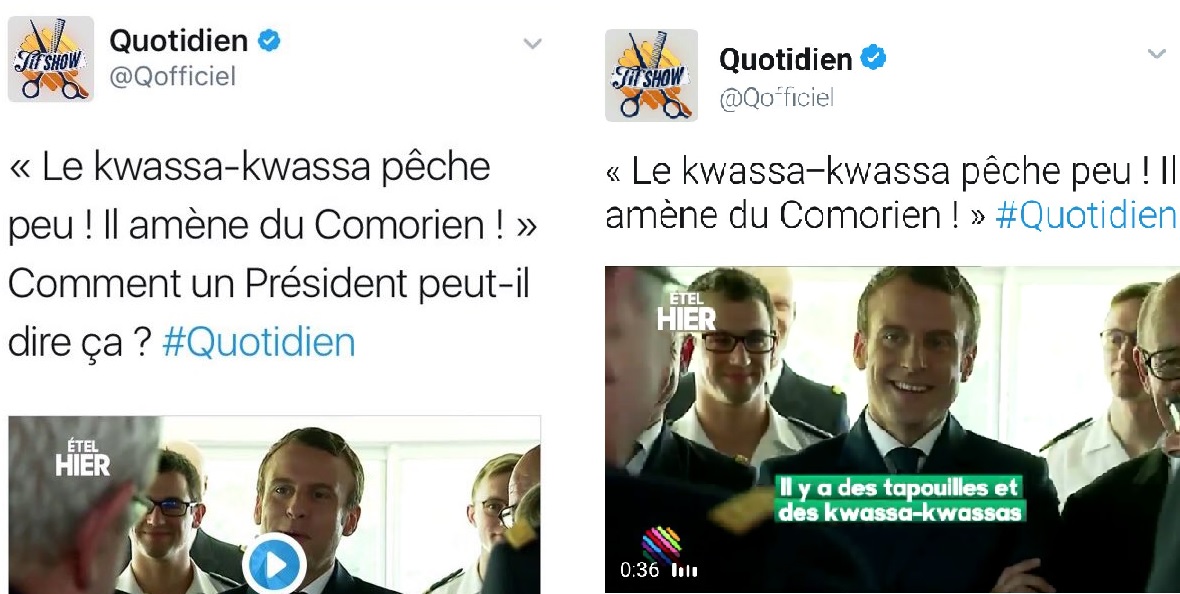The width and height of the screenshot is (1180, 594).
Task: Click ÉTEL HIER label in right video
Action: pos(686,312)
